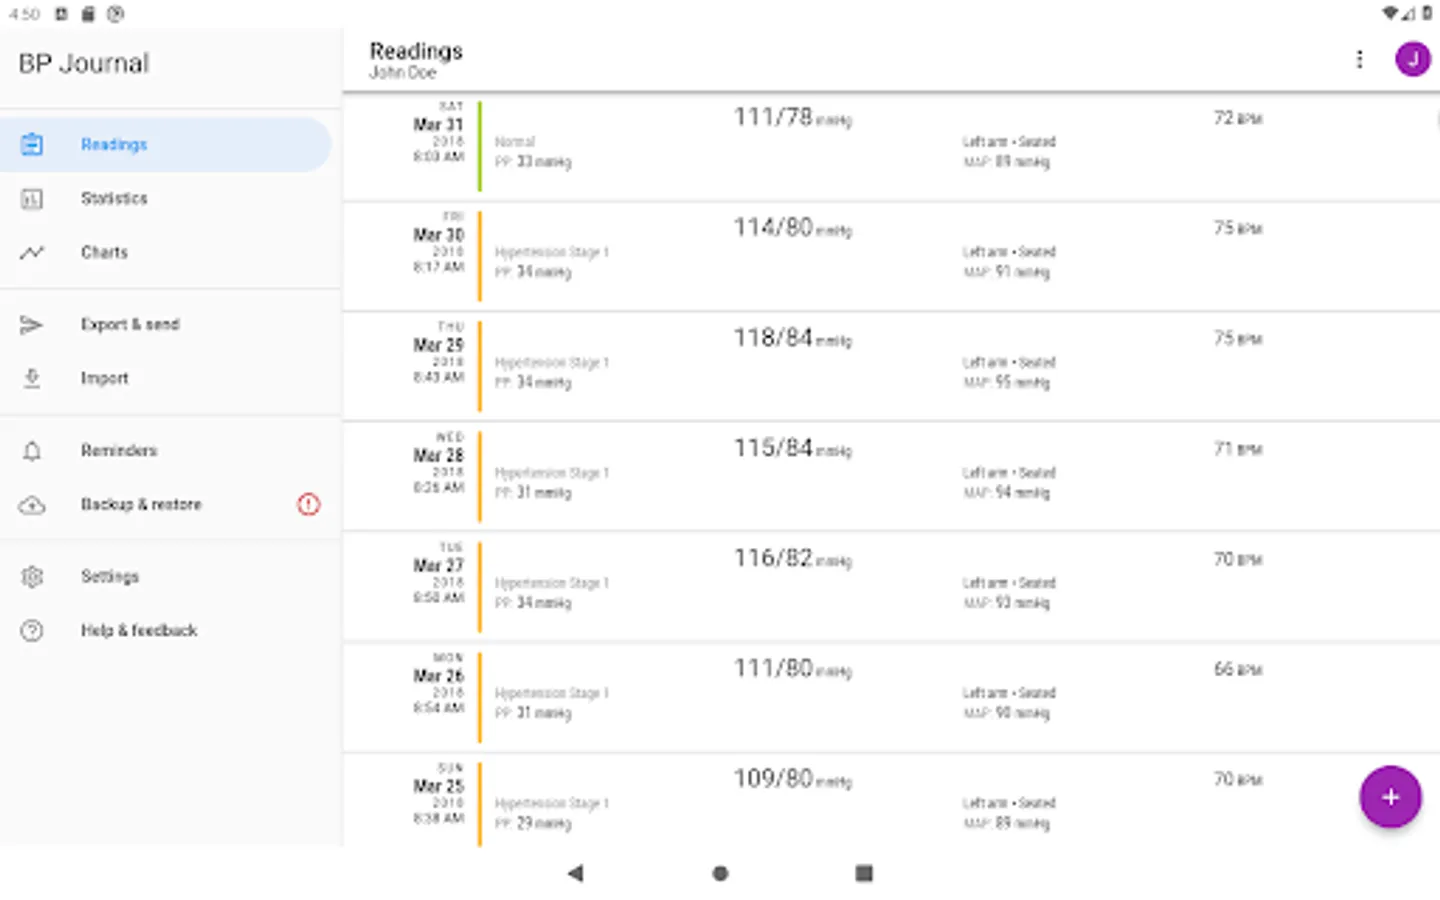Image resolution: width=1440 pixels, height=900 pixels.
Task: Open the three-dot overflow menu
Action: coord(1359,60)
